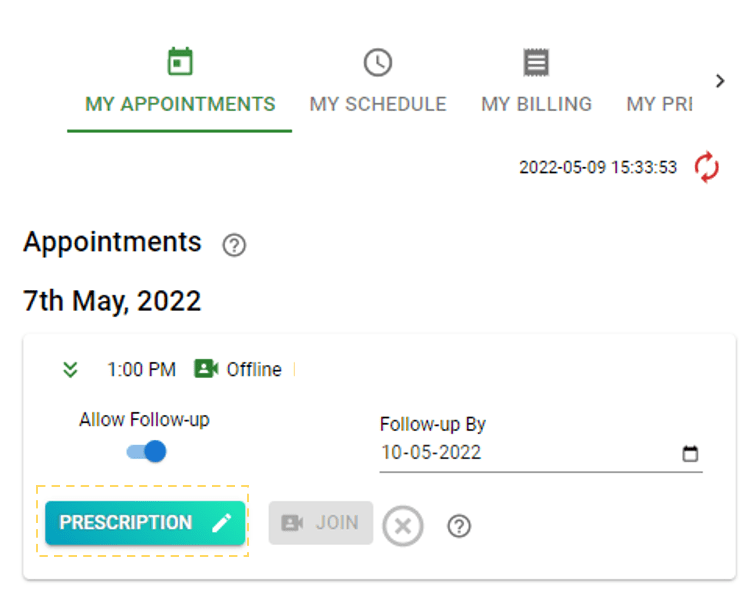The width and height of the screenshot is (756, 615).
Task: Click the Follow-up By date 10-05-2022
Action: [x=431, y=453]
